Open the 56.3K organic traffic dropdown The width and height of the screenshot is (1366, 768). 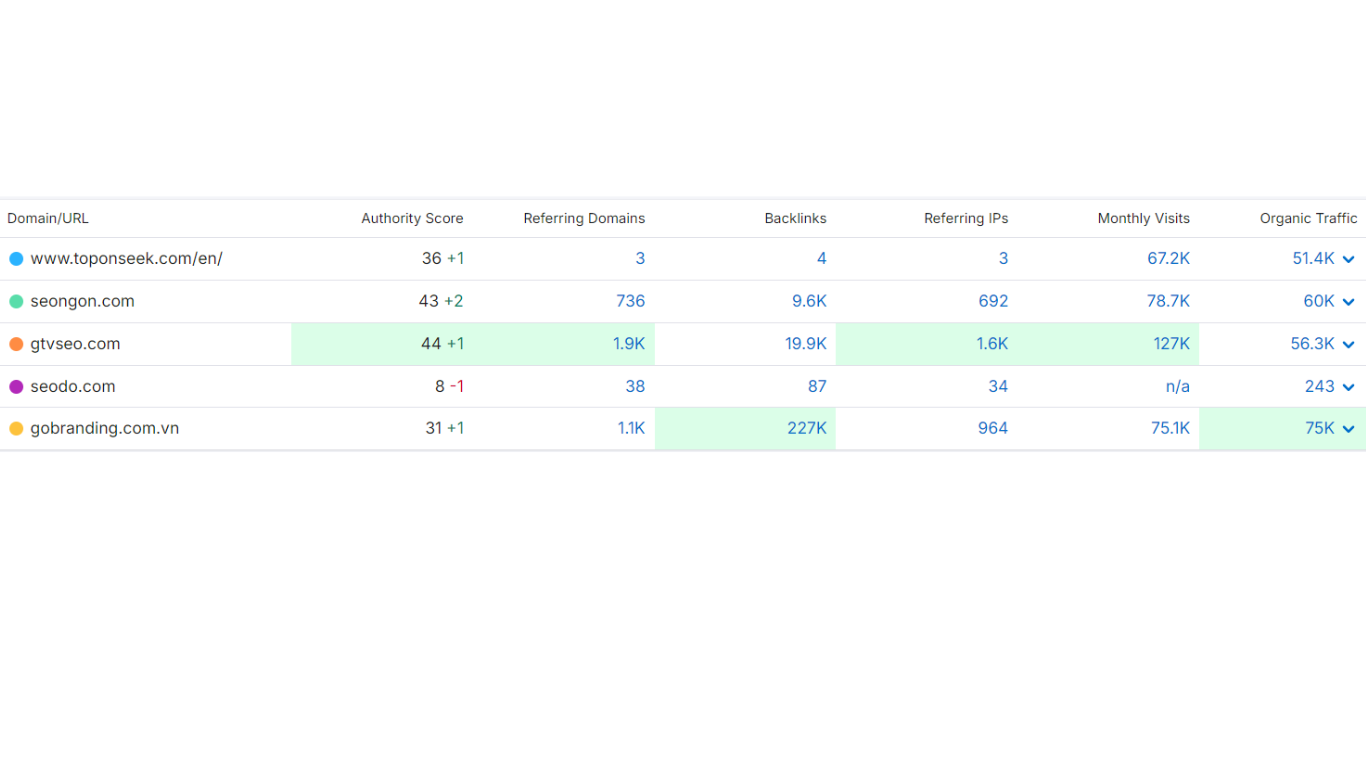tap(1349, 345)
